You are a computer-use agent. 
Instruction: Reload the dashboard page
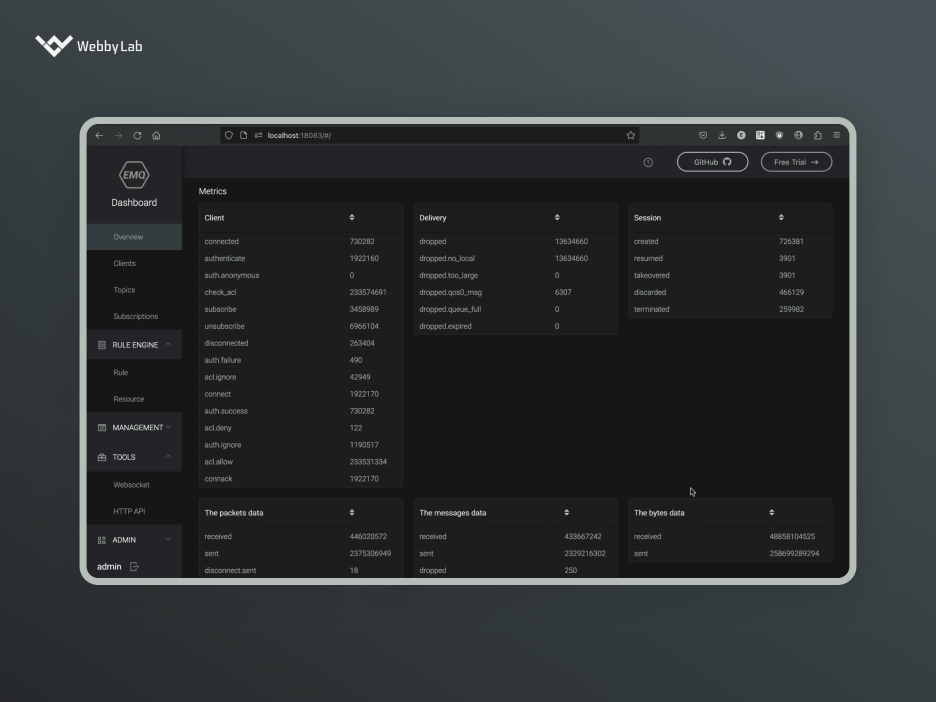coord(137,134)
